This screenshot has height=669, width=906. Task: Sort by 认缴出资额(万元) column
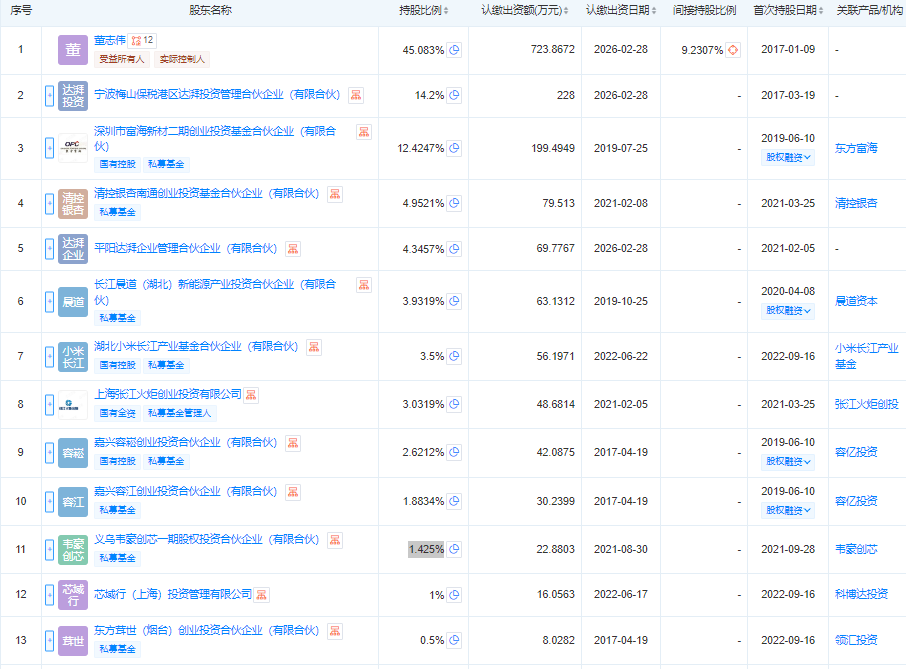click(527, 10)
